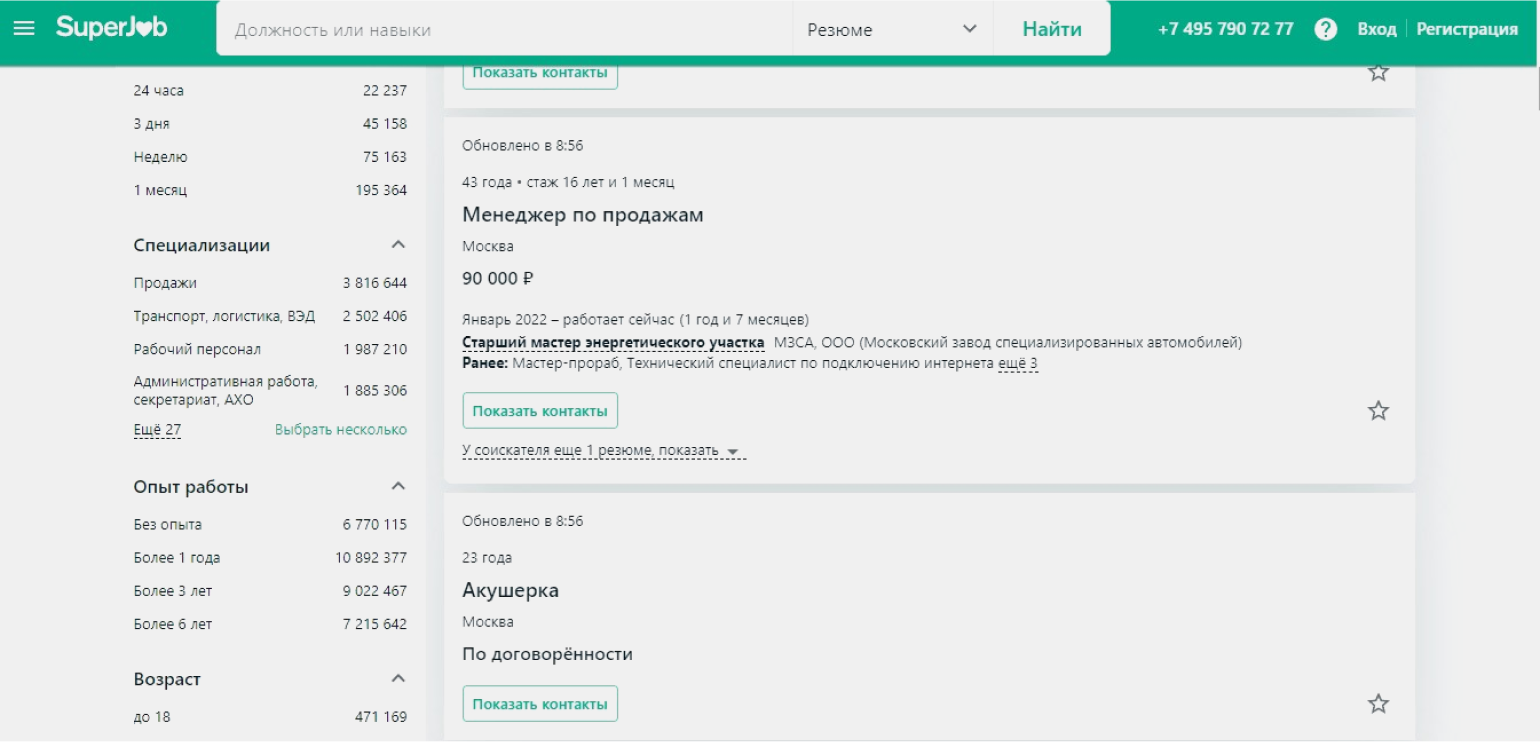This screenshot has width=1540, height=742.
Task: Focus the Должность или навыки search field
Action: click(505, 30)
